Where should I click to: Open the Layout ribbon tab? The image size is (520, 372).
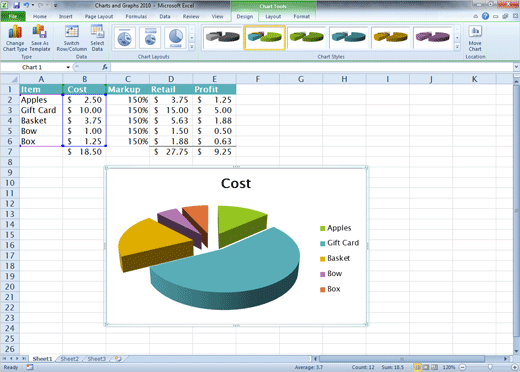(273, 16)
